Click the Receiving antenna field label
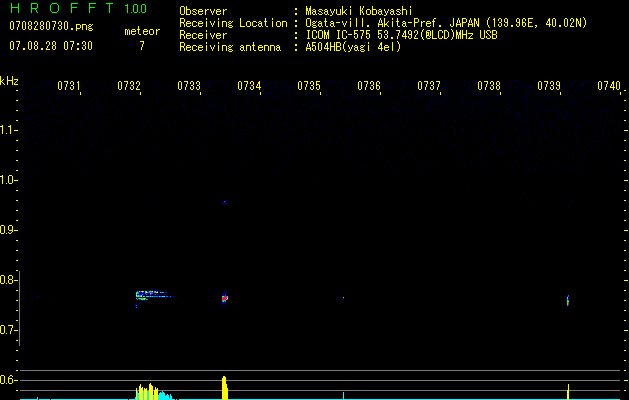 pyautogui.click(x=230, y=47)
